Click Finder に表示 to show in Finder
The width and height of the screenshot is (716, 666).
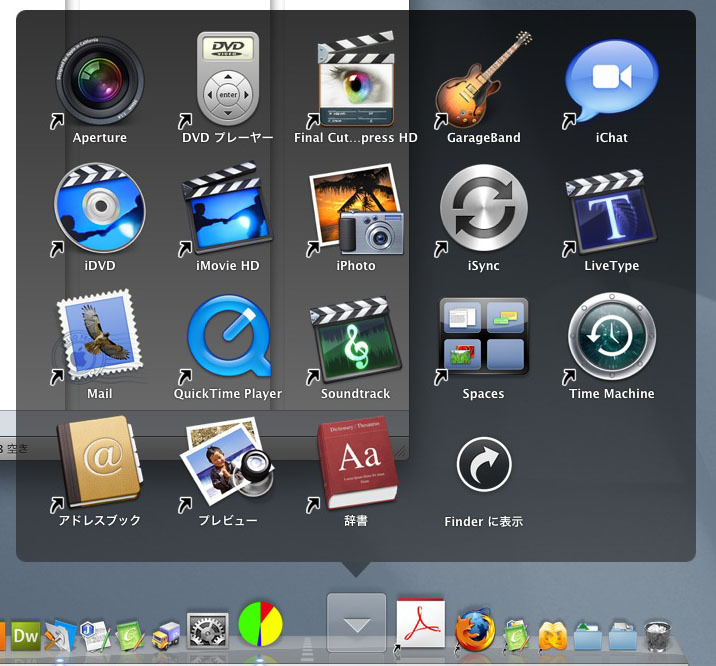(x=484, y=465)
